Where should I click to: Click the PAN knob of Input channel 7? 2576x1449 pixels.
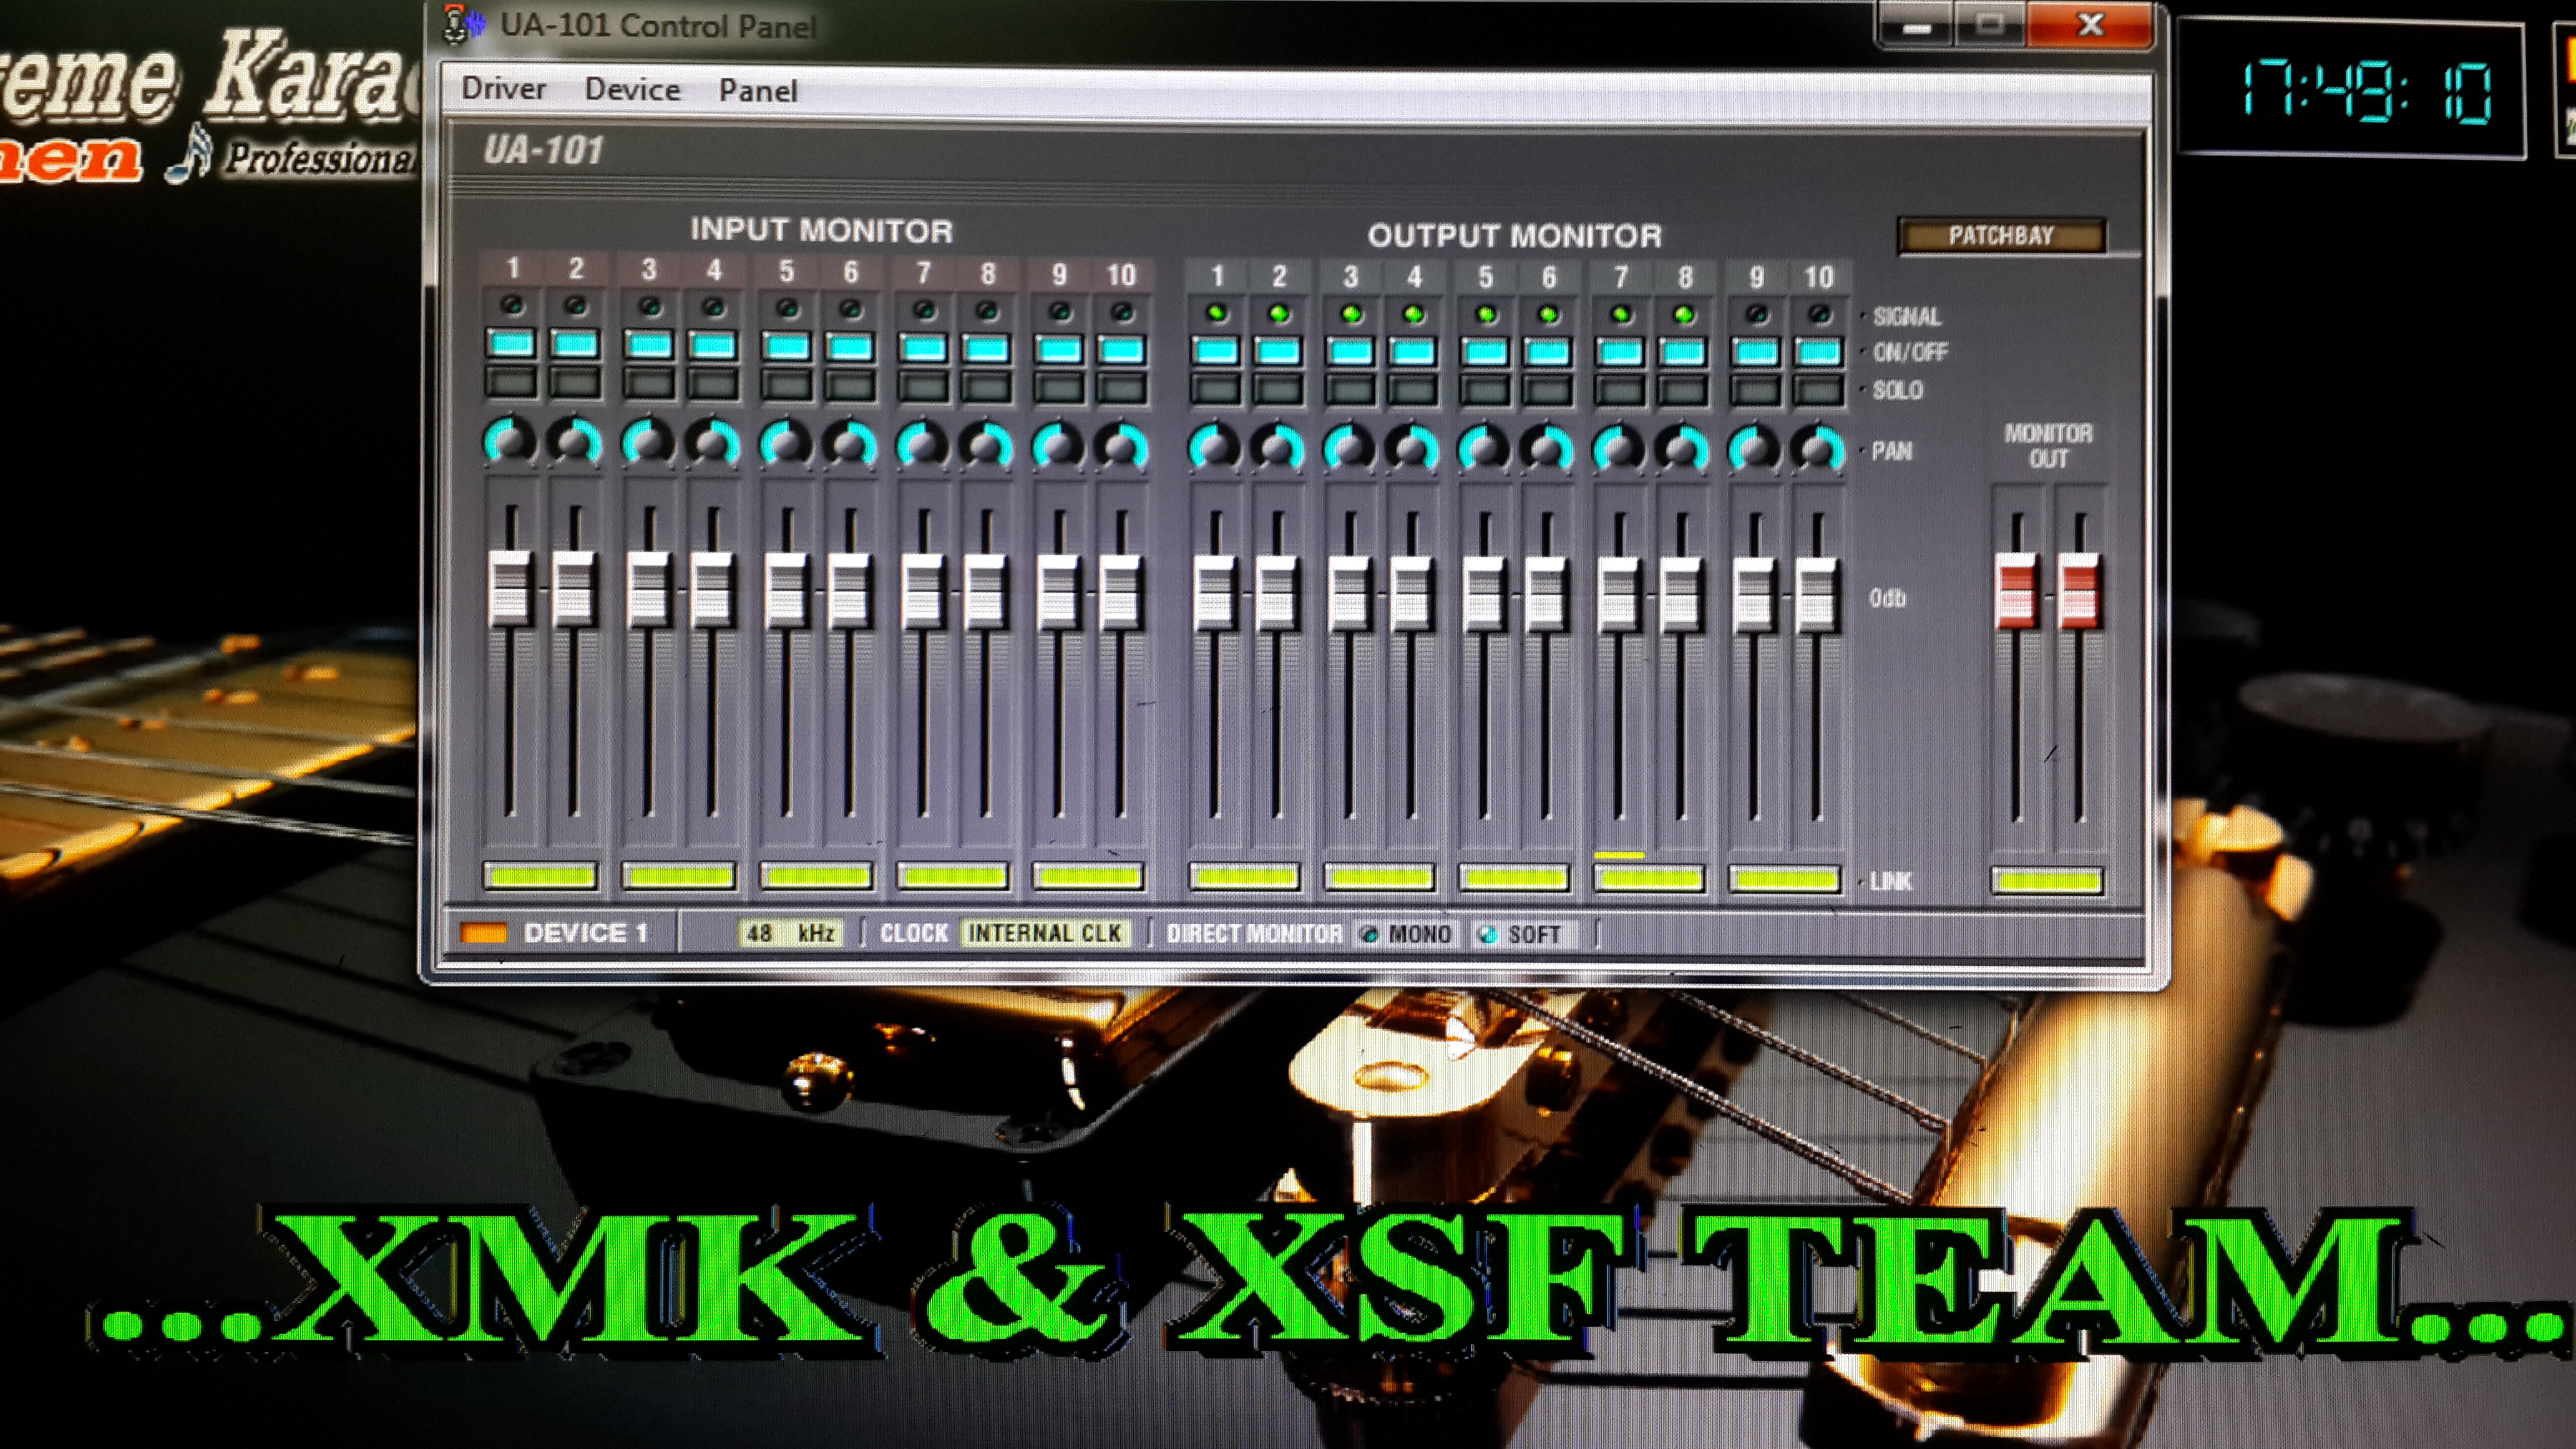point(923,445)
